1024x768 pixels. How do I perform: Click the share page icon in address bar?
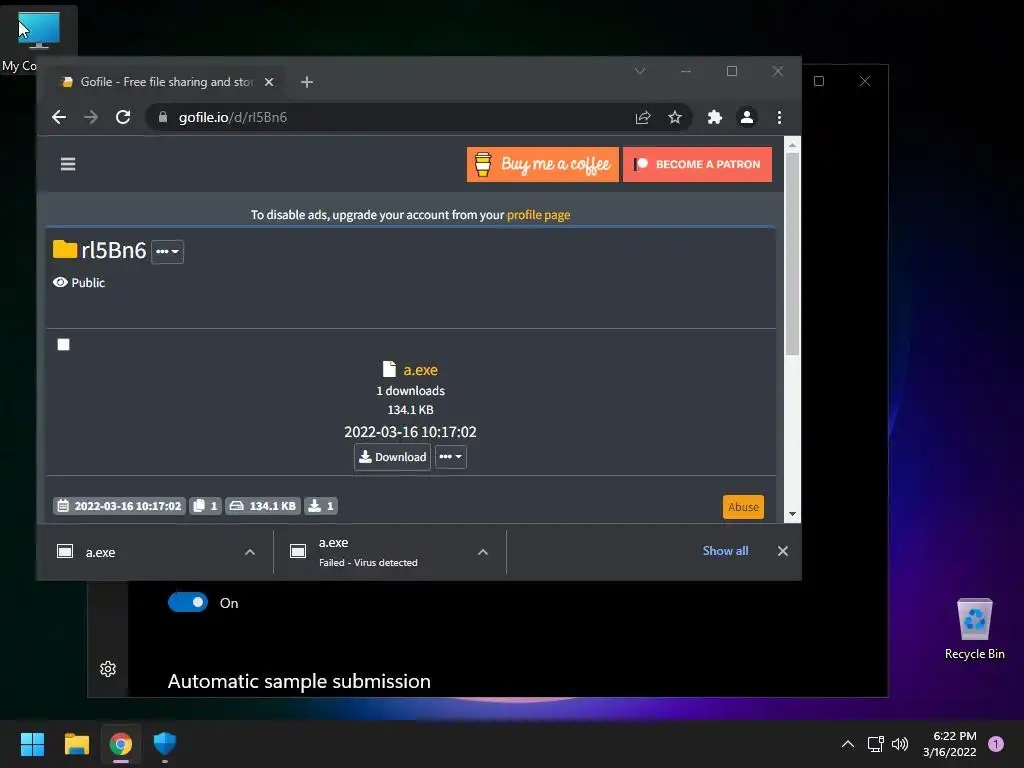(x=643, y=118)
